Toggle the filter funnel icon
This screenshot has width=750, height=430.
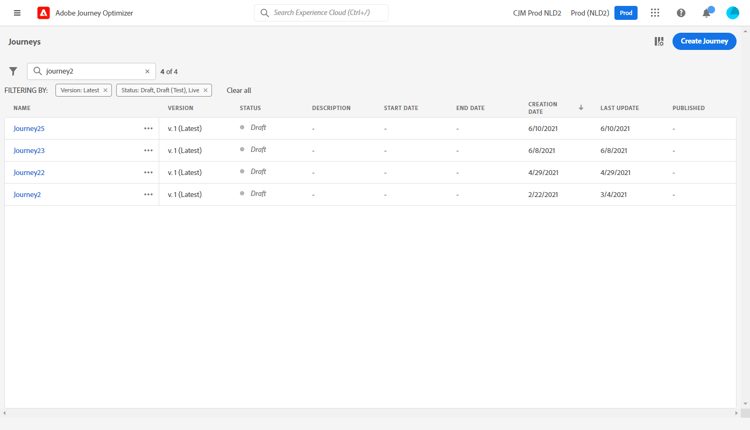point(13,71)
